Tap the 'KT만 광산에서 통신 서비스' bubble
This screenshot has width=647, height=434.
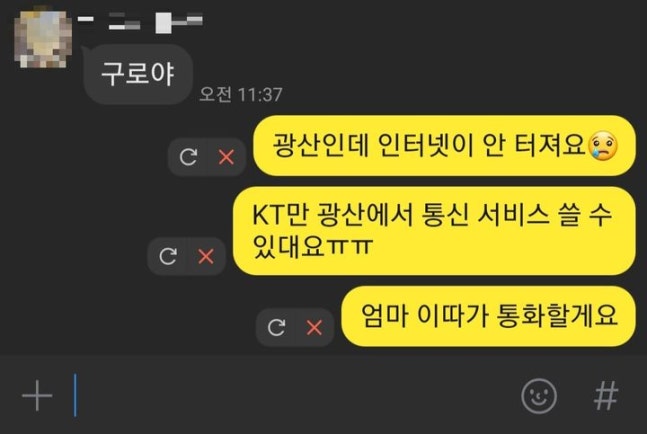[x=434, y=231]
